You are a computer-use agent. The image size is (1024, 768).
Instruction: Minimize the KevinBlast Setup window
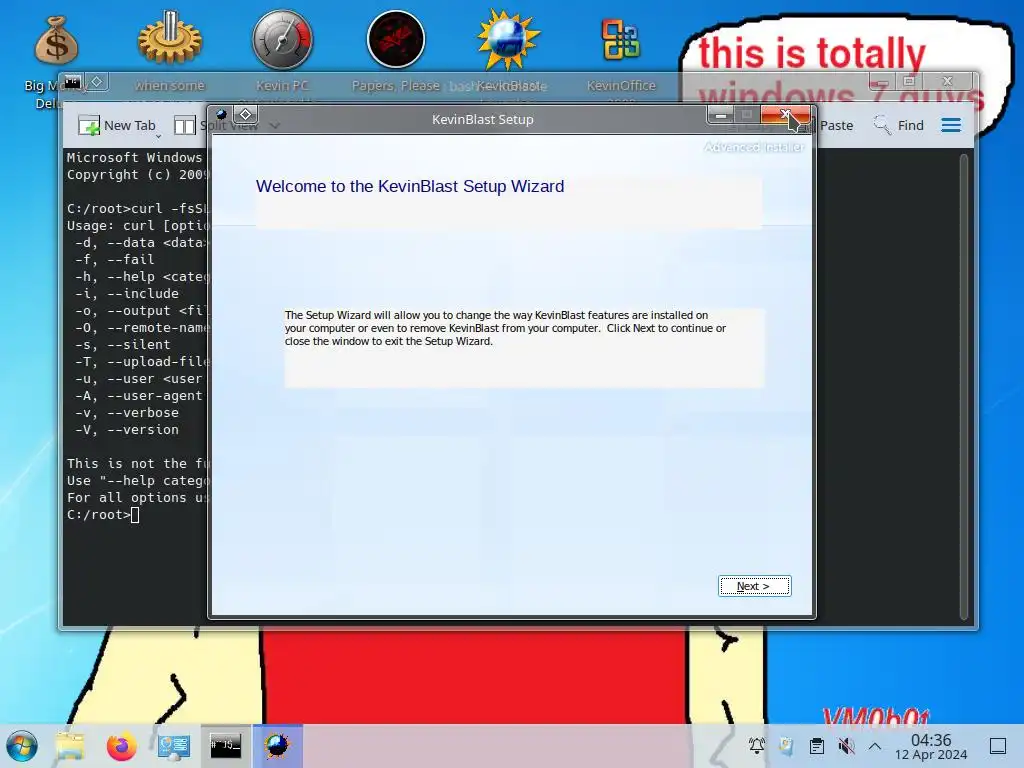tap(721, 116)
